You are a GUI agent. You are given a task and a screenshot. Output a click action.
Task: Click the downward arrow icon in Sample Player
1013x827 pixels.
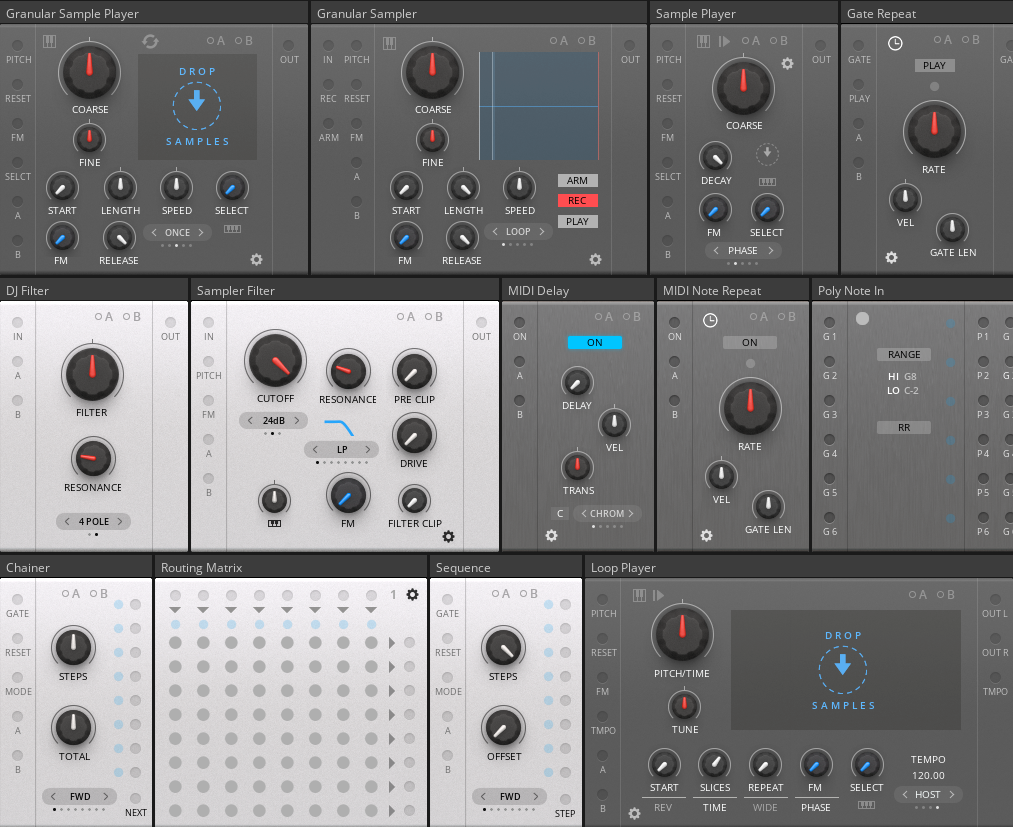(767, 153)
